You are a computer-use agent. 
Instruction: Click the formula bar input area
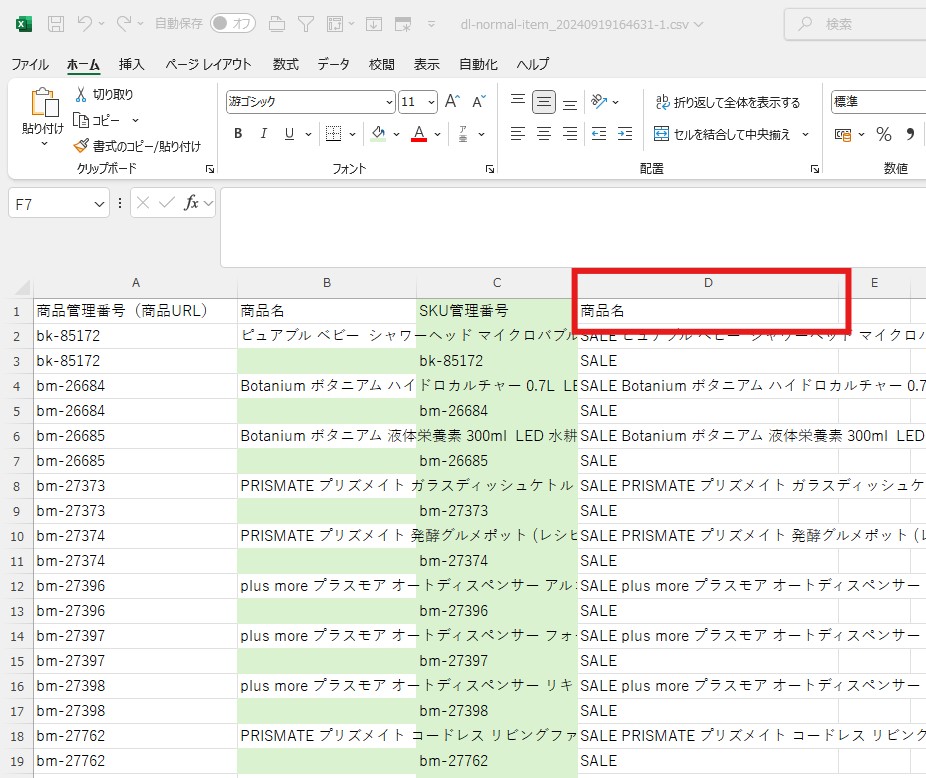pos(573,227)
